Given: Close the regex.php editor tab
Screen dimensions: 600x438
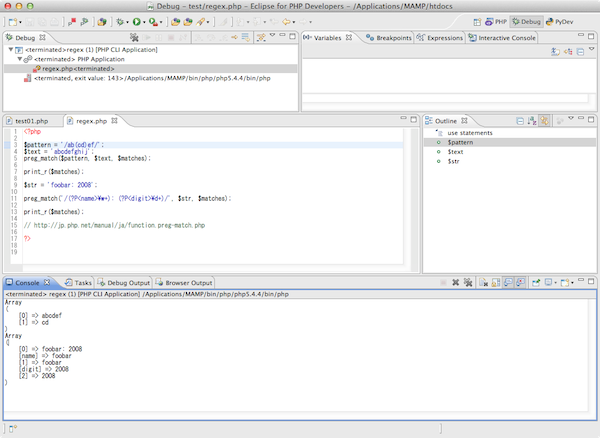Looking at the screenshot, I should [114, 120].
